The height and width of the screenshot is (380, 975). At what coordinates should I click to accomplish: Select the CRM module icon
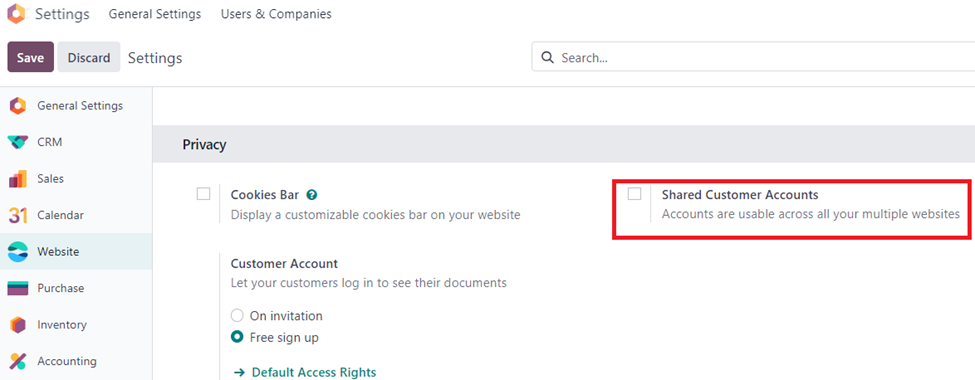click(x=17, y=142)
